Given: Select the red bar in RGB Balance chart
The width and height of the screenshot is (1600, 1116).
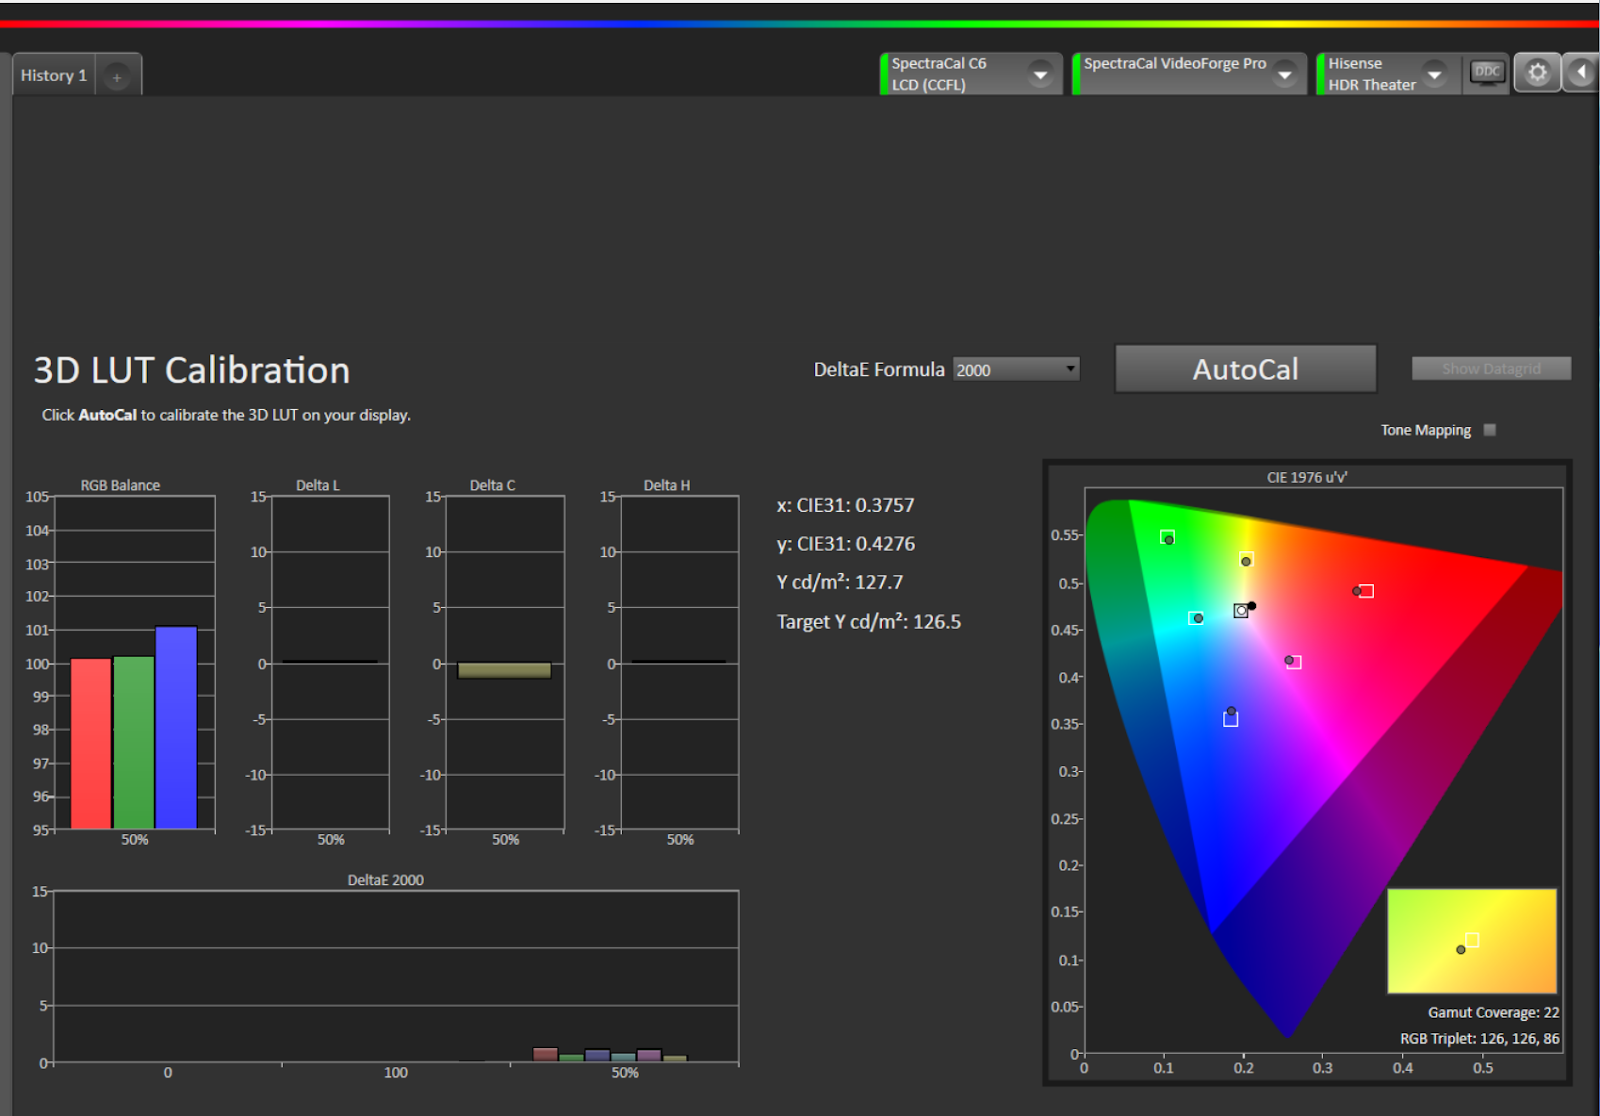Looking at the screenshot, I should [91, 743].
